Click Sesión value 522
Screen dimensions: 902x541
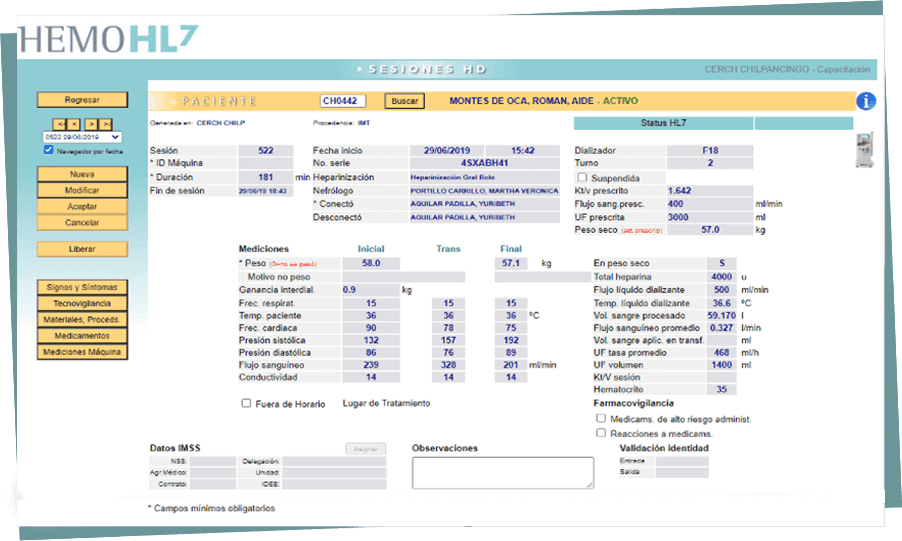266,150
